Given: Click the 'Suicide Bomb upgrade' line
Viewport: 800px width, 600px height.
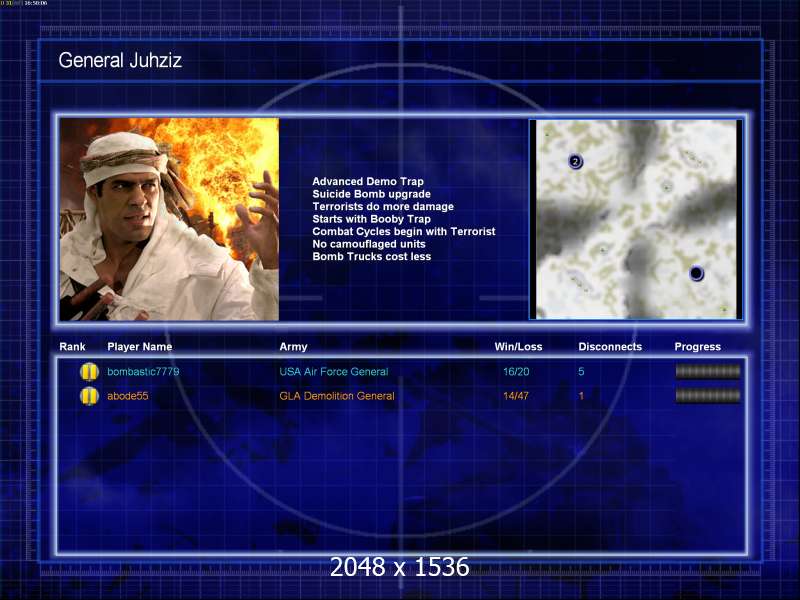Looking at the screenshot, I should click(371, 194).
